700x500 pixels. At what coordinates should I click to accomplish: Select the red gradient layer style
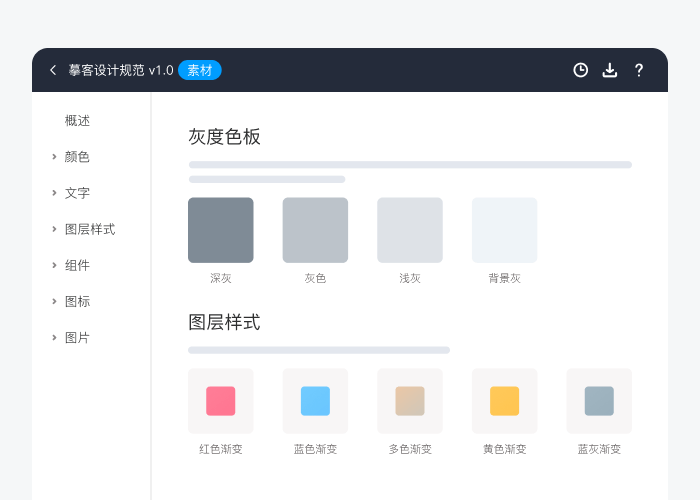click(x=220, y=401)
